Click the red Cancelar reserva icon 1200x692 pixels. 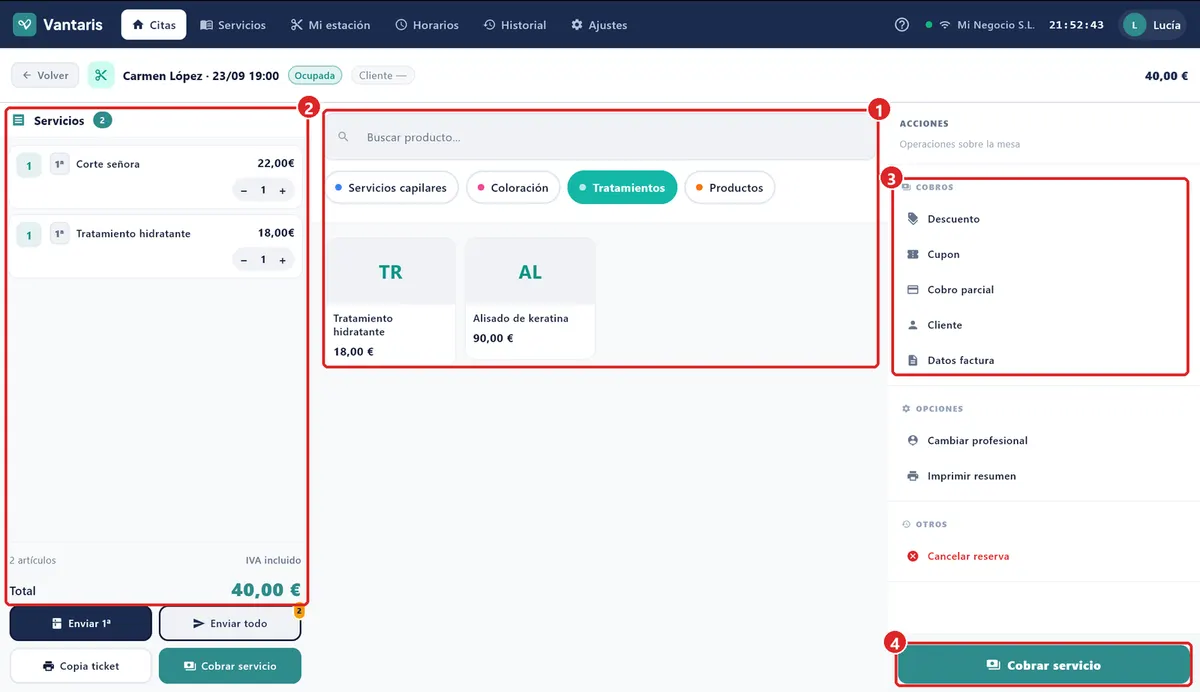(x=912, y=556)
